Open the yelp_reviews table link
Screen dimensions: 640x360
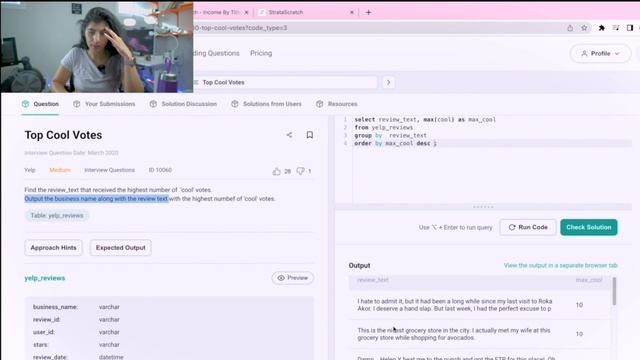coord(44,278)
